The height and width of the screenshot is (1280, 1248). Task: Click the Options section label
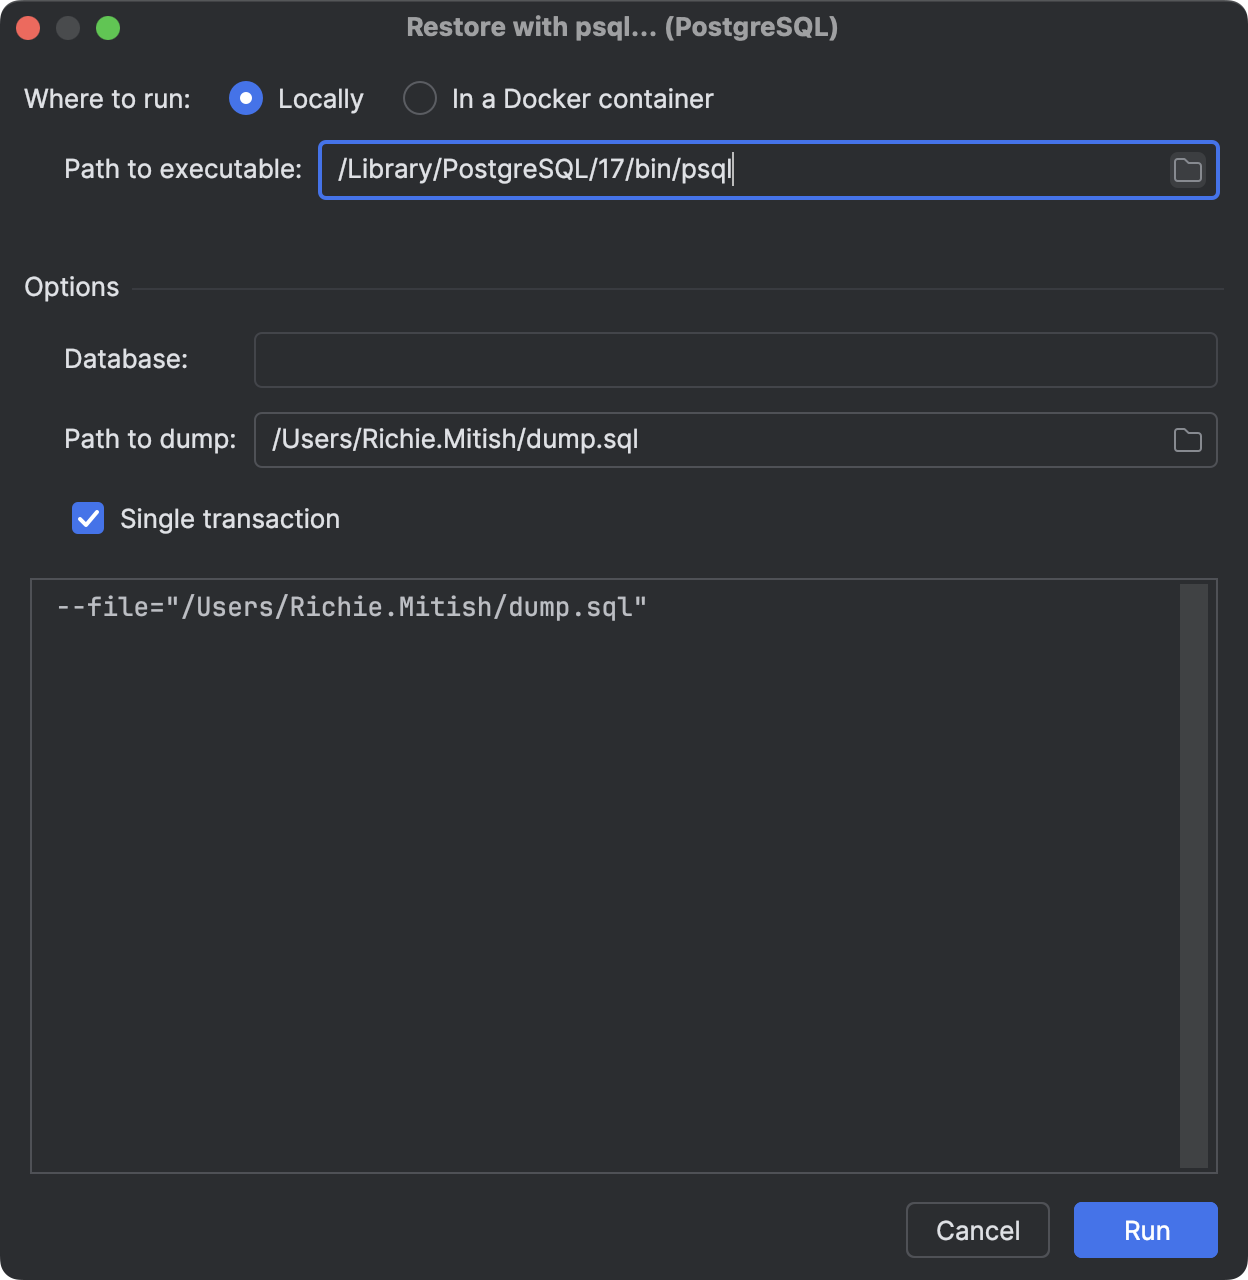[71, 287]
